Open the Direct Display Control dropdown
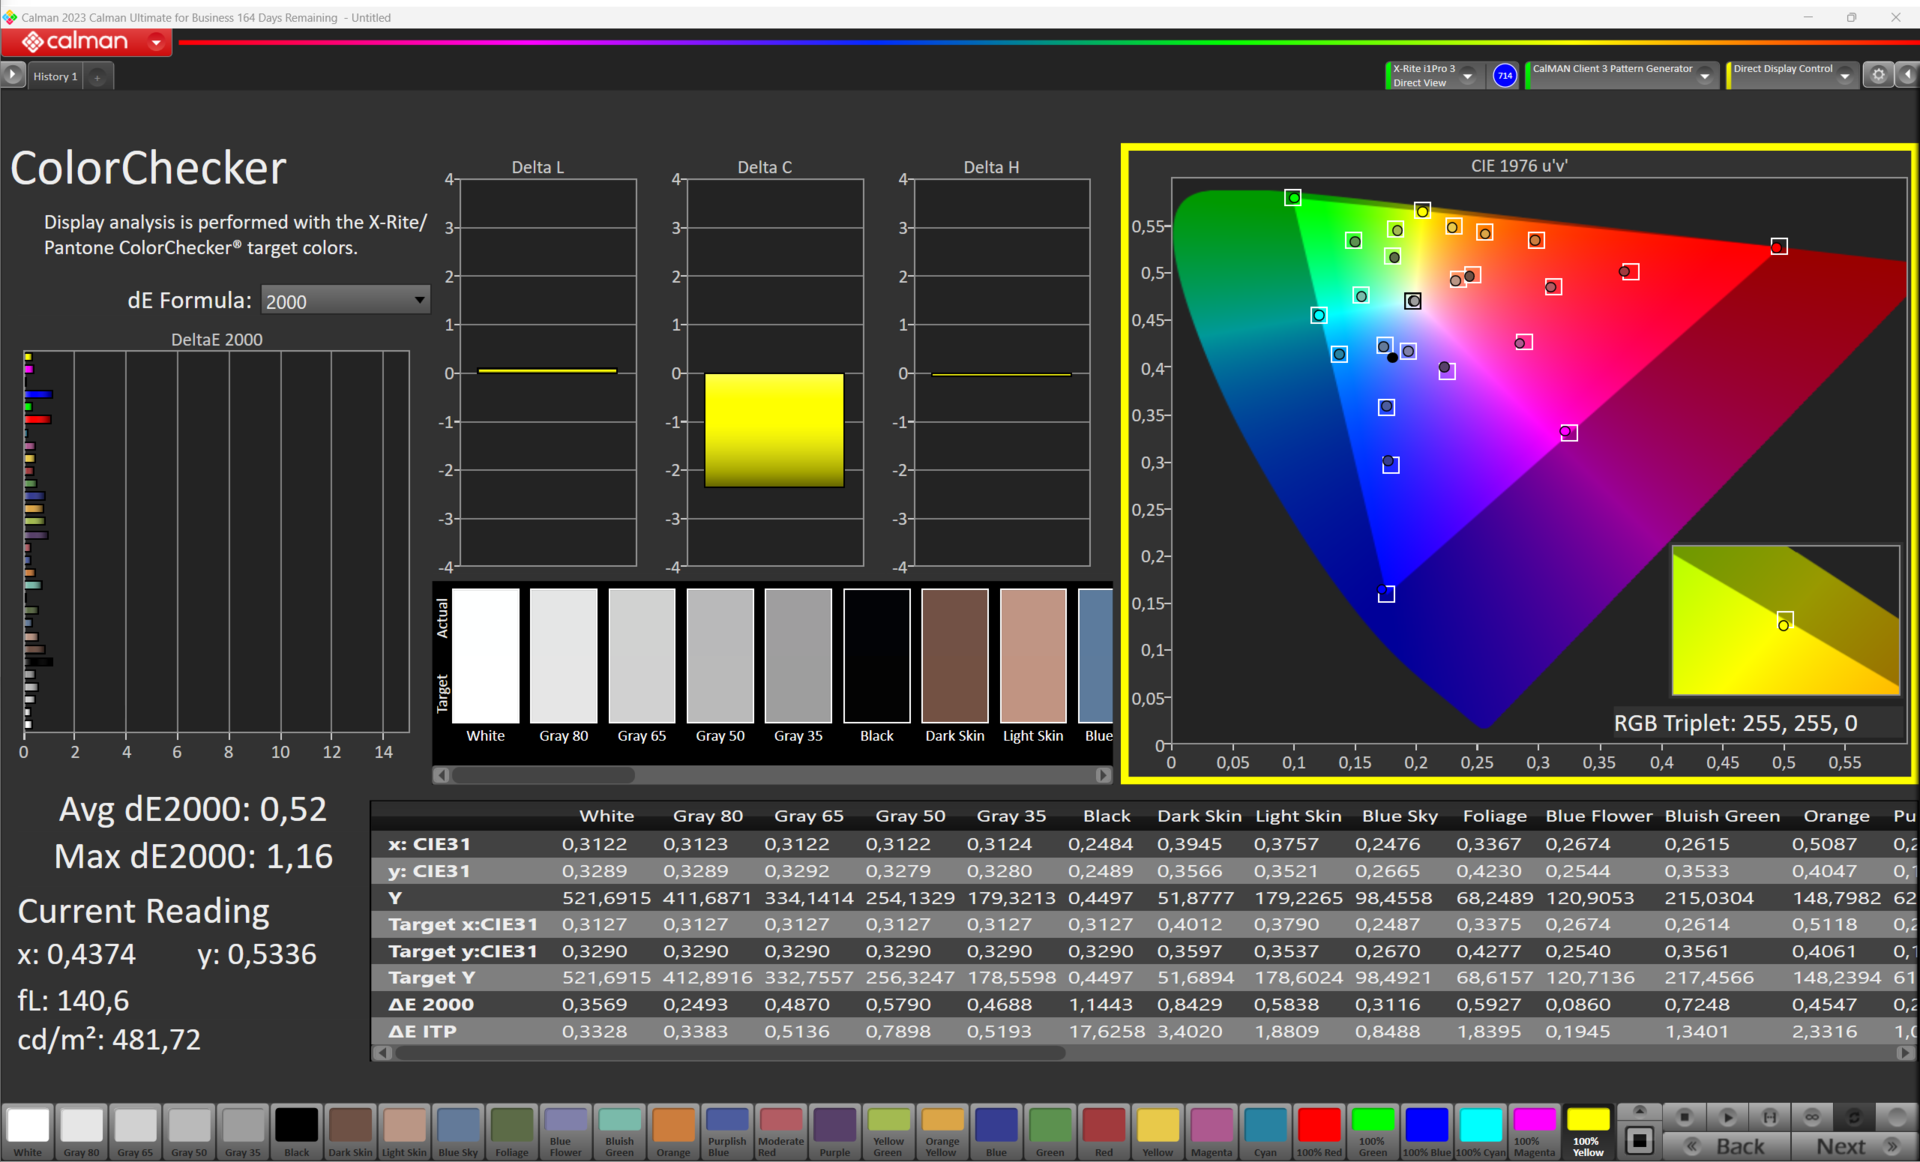Image resolution: width=1920 pixels, height=1162 pixels. tap(1844, 76)
